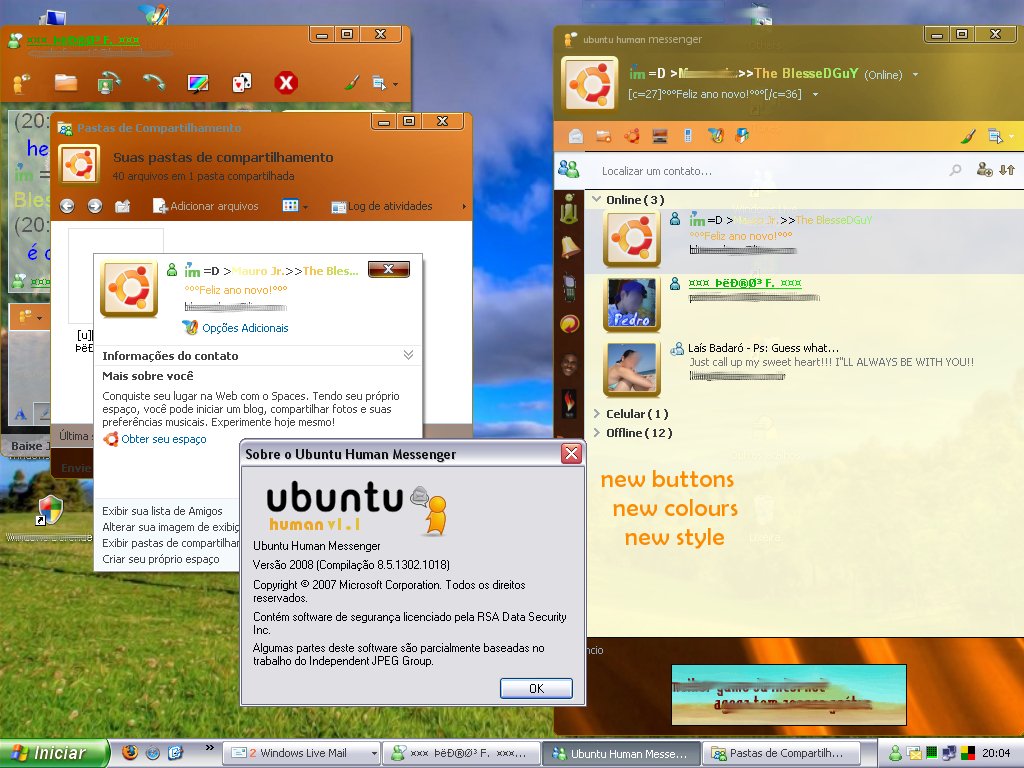The height and width of the screenshot is (768, 1024).
Task: Open the Windows Live Mail taskbar group dropdown arrow
Action: [x=374, y=753]
